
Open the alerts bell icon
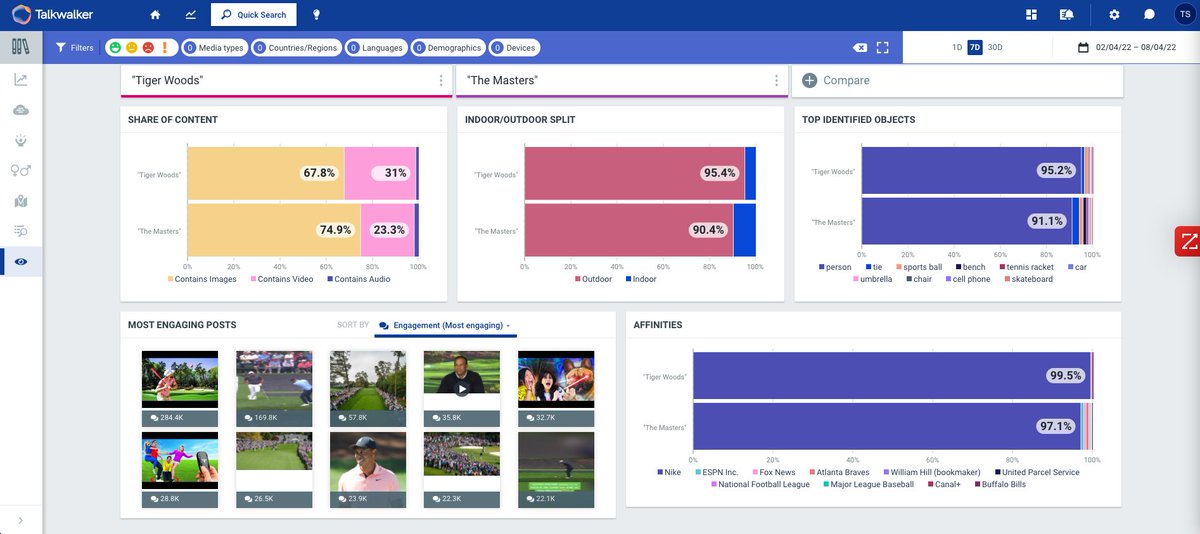click(1067, 15)
